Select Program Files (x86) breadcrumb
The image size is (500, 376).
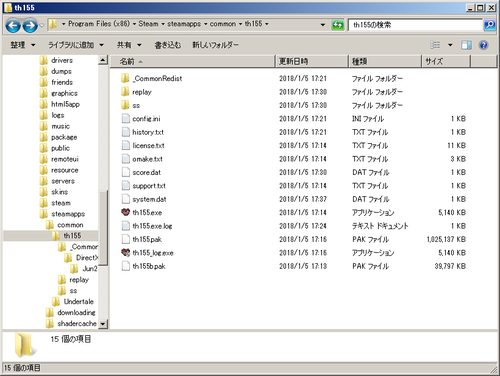pyautogui.click(x=99, y=24)
